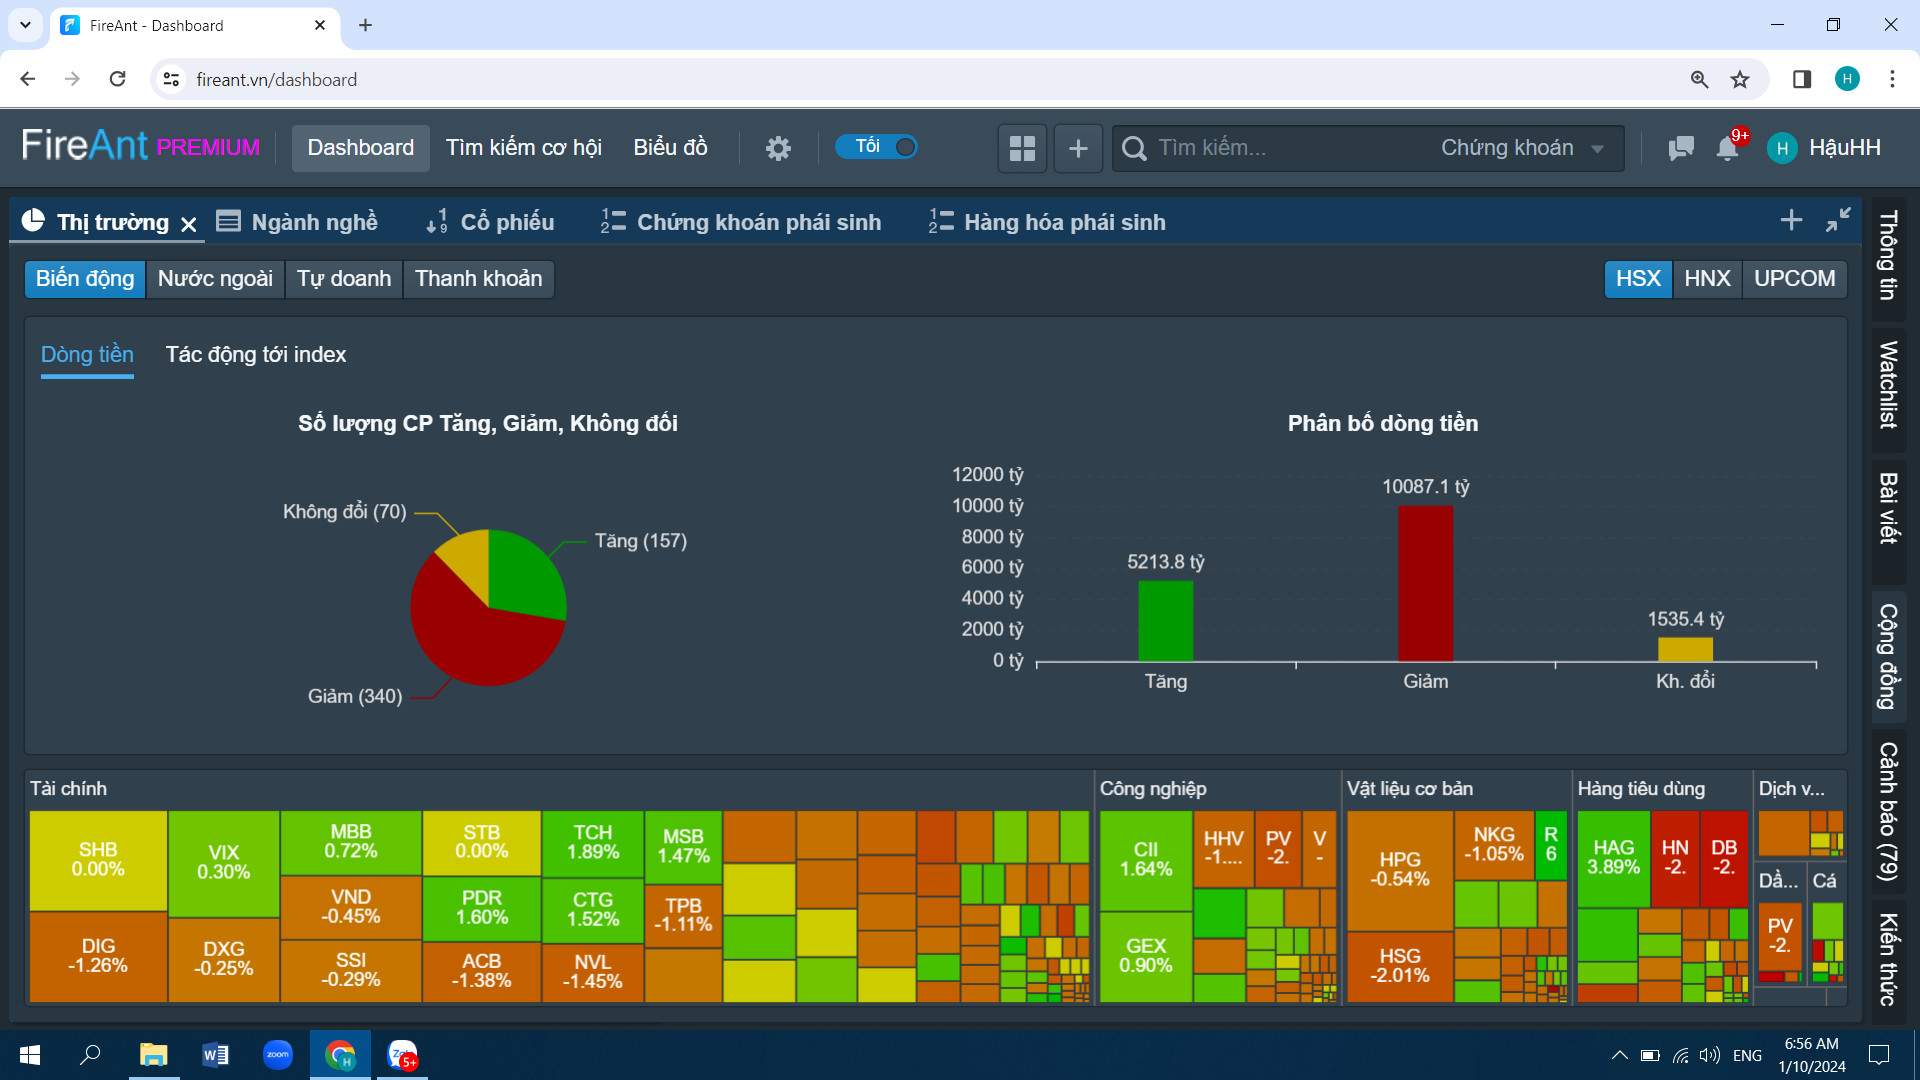Open notifications bell with 9+ badge
Image resolution: width=1920 pixels, height=1080 pixels.
click(1727, 148)
